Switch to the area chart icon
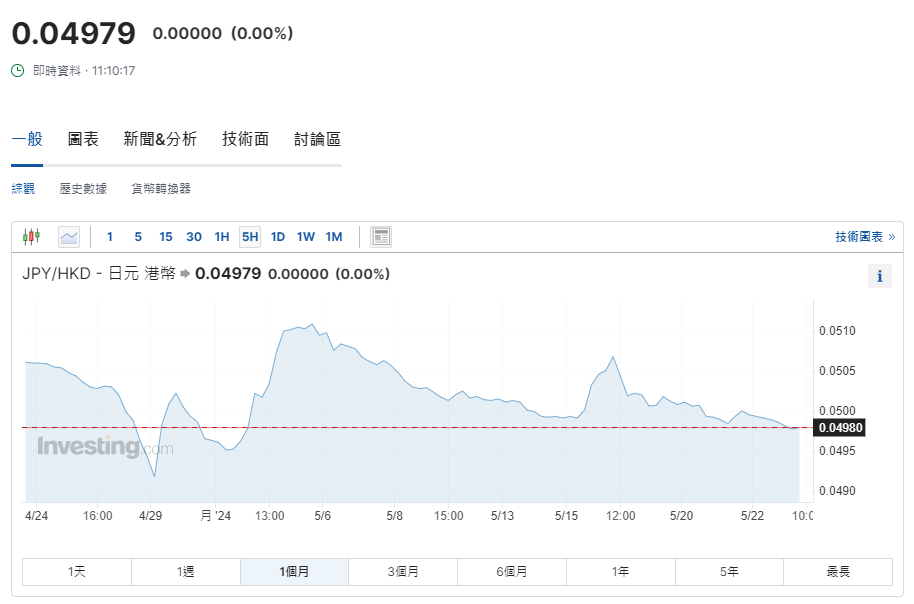 69,237
